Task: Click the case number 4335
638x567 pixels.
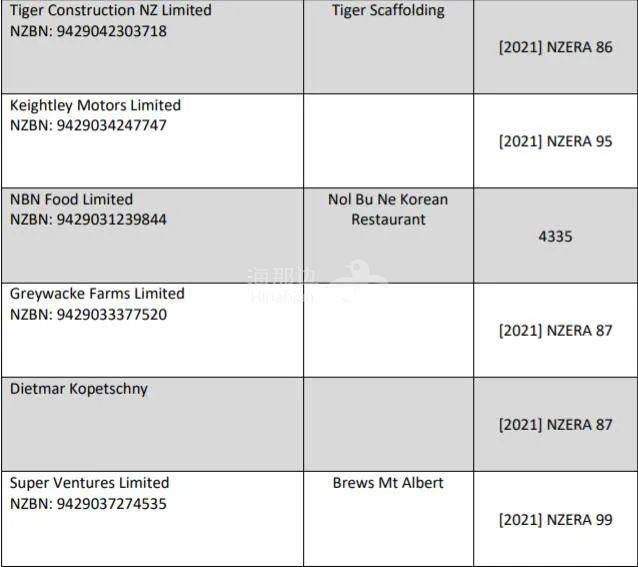Action: click(555, 236)
